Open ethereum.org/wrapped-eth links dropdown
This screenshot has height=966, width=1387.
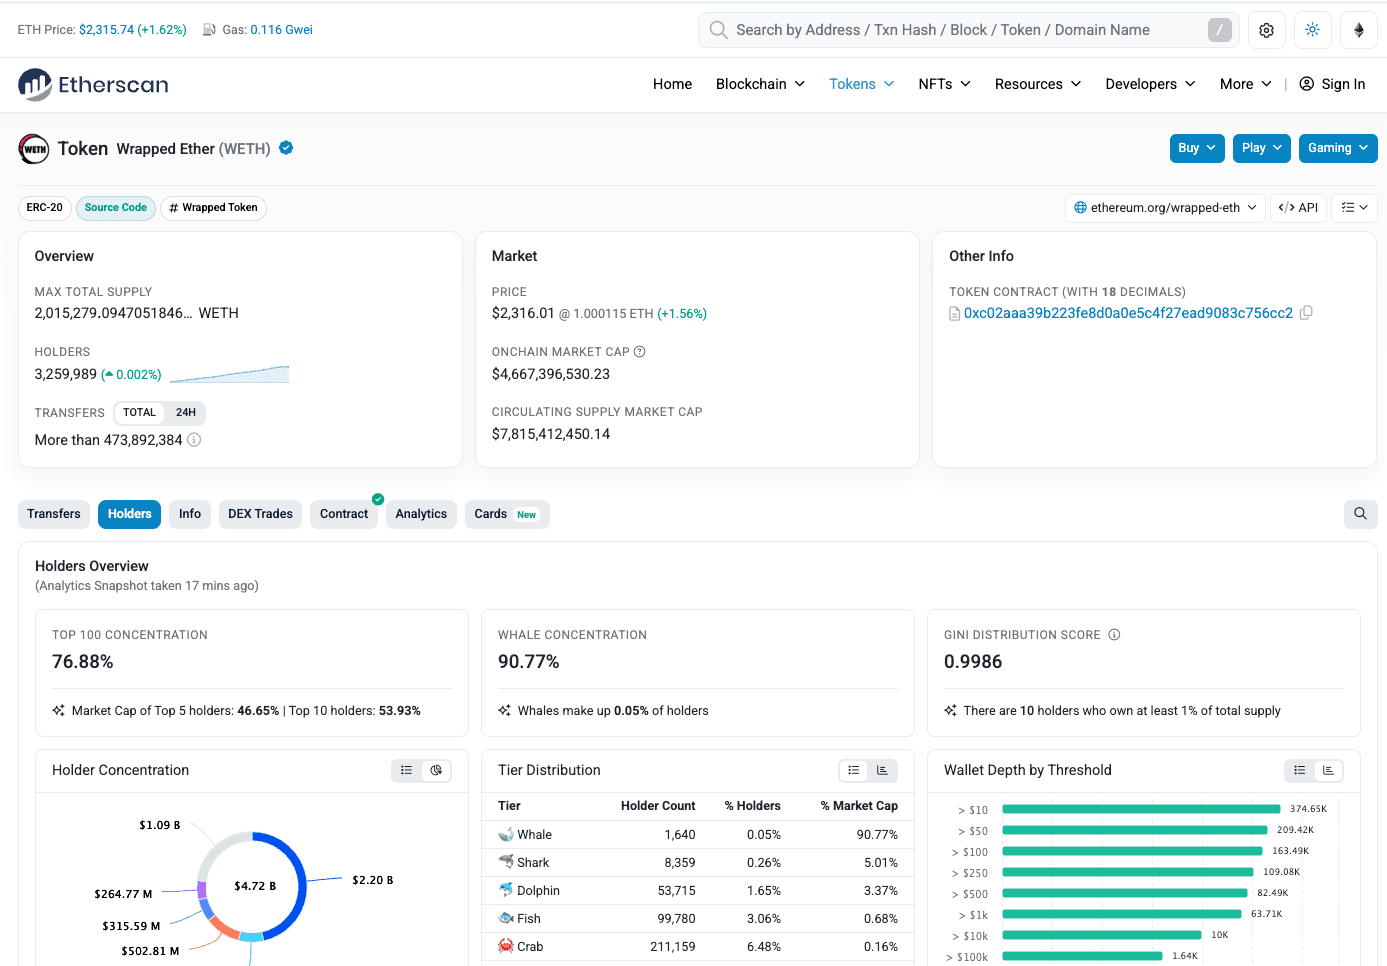click(x=1165, y=208)
